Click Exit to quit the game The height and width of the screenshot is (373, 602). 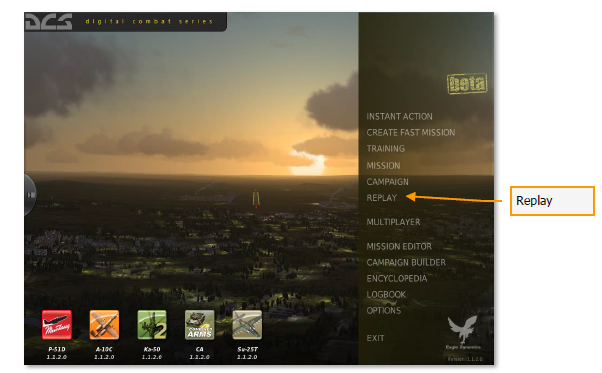pos(375,338)
